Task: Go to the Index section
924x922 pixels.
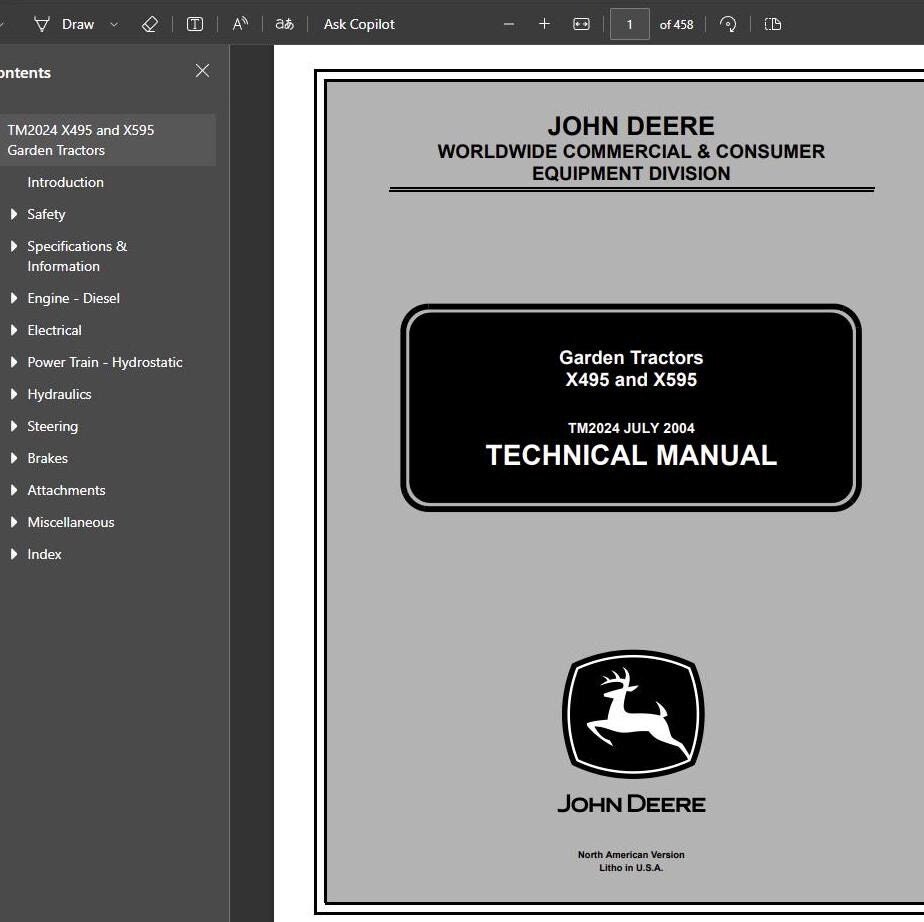Action: pyautogui.click(x=44, y=554)
